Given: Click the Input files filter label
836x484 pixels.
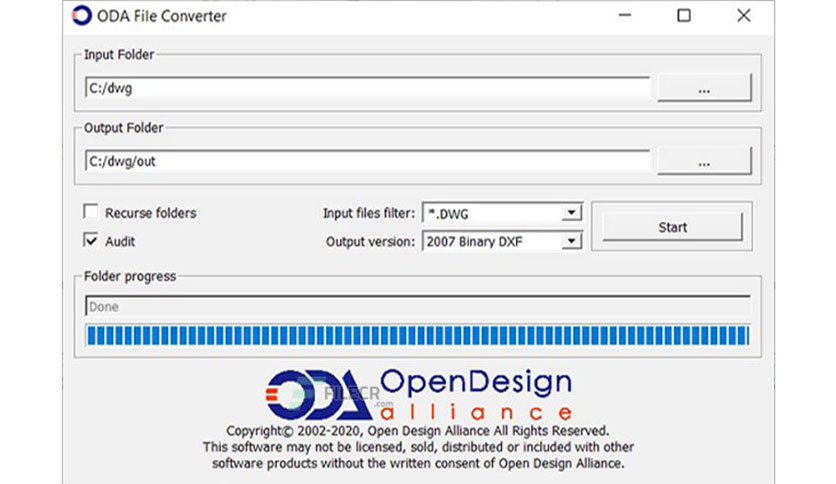Looking at the screenshot, I should point(369,213).
